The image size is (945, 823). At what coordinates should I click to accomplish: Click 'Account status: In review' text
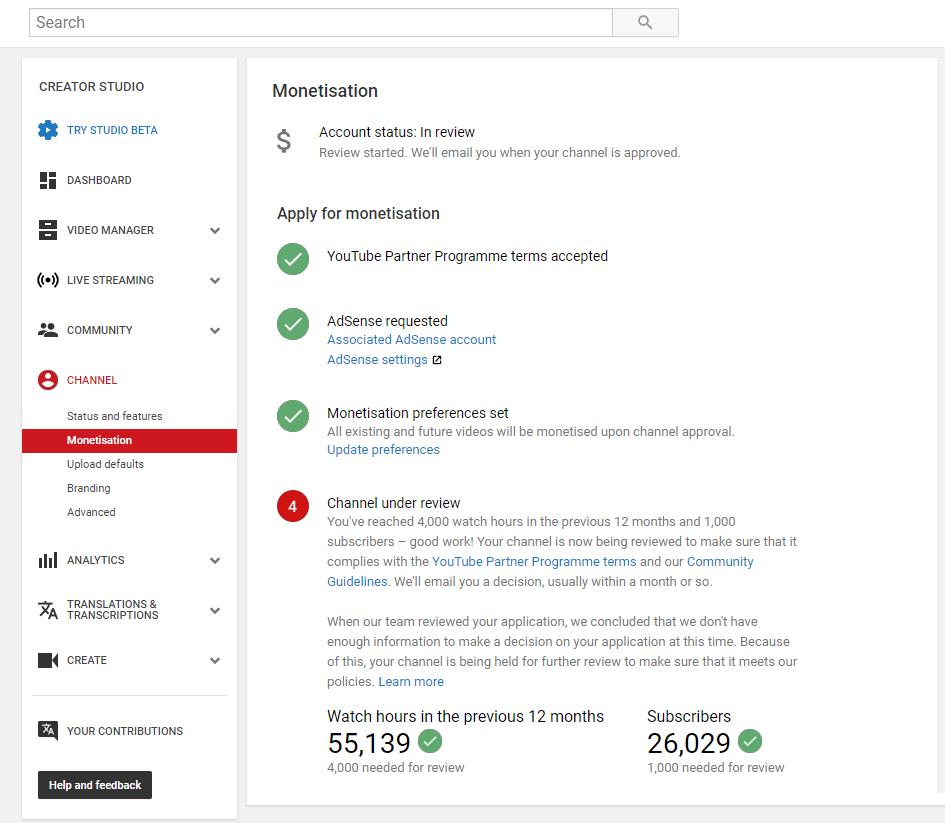pyautogui.click(x=397, y=132)
